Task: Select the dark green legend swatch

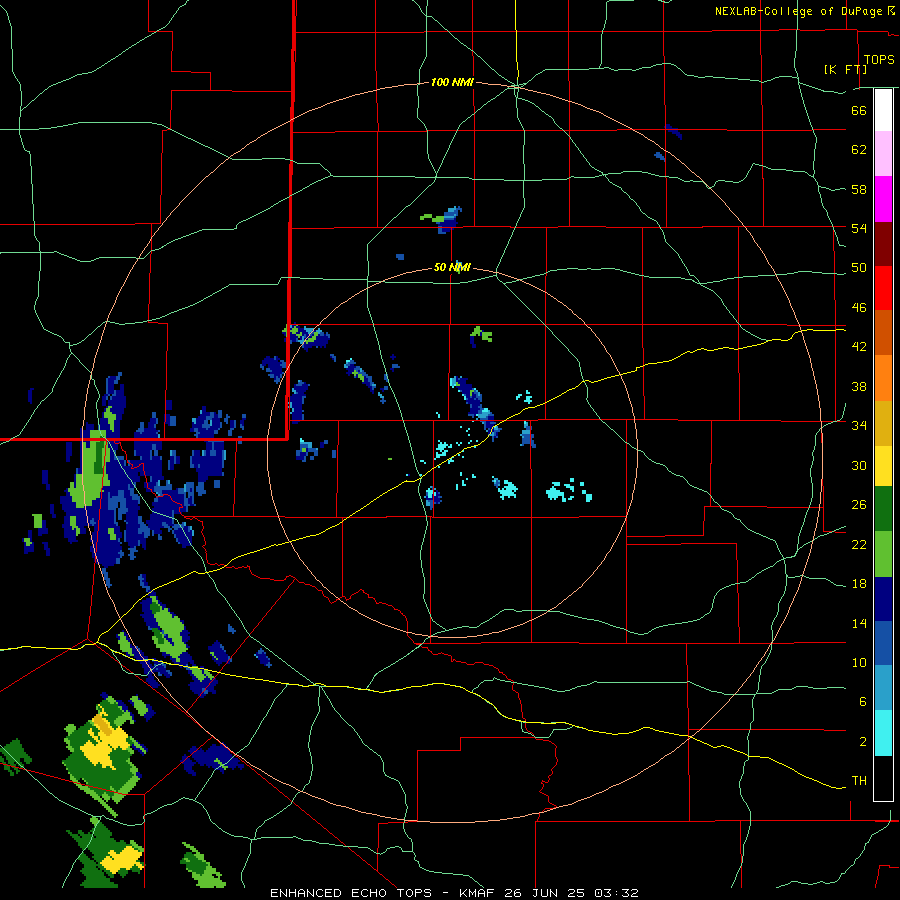Action: (x=883, y=509)
